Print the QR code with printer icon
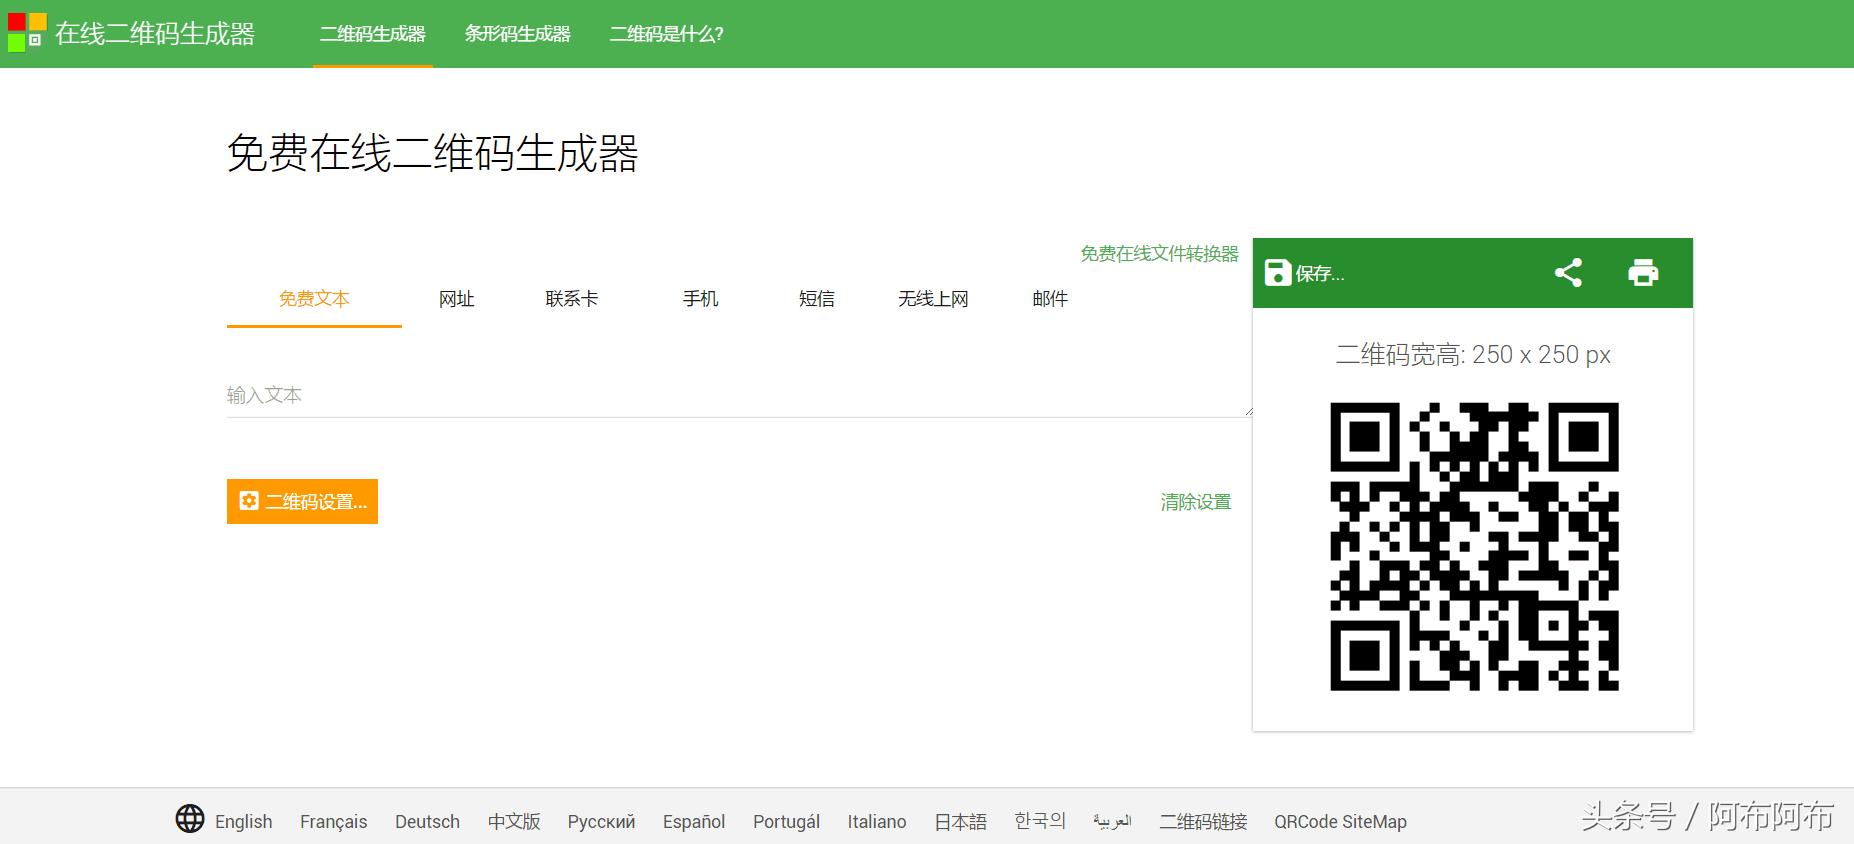1854x844 pixels. [1643, 272]
